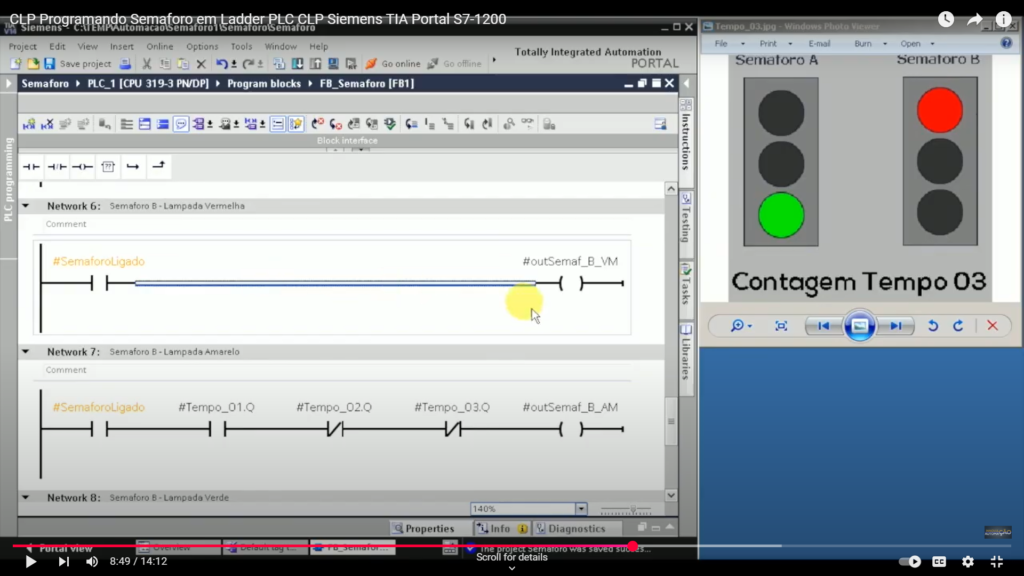Open the Options menu

[x=202, y=46]
